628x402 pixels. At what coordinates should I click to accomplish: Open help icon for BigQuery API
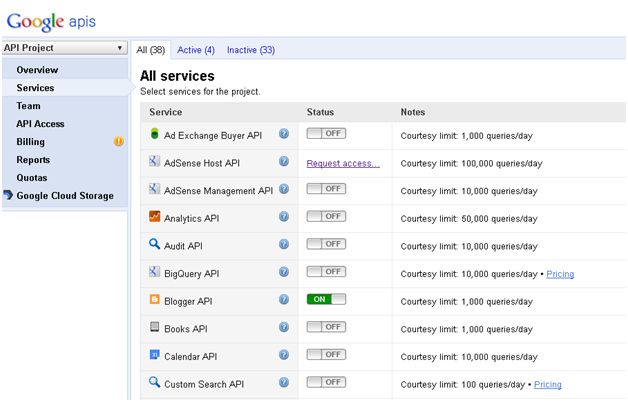(x=284, y=271)
